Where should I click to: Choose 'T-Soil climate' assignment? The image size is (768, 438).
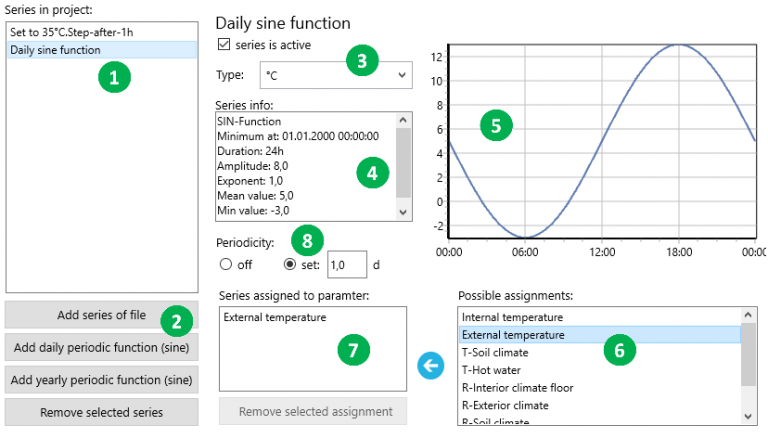pyautogui.click(x=494, y=352)
